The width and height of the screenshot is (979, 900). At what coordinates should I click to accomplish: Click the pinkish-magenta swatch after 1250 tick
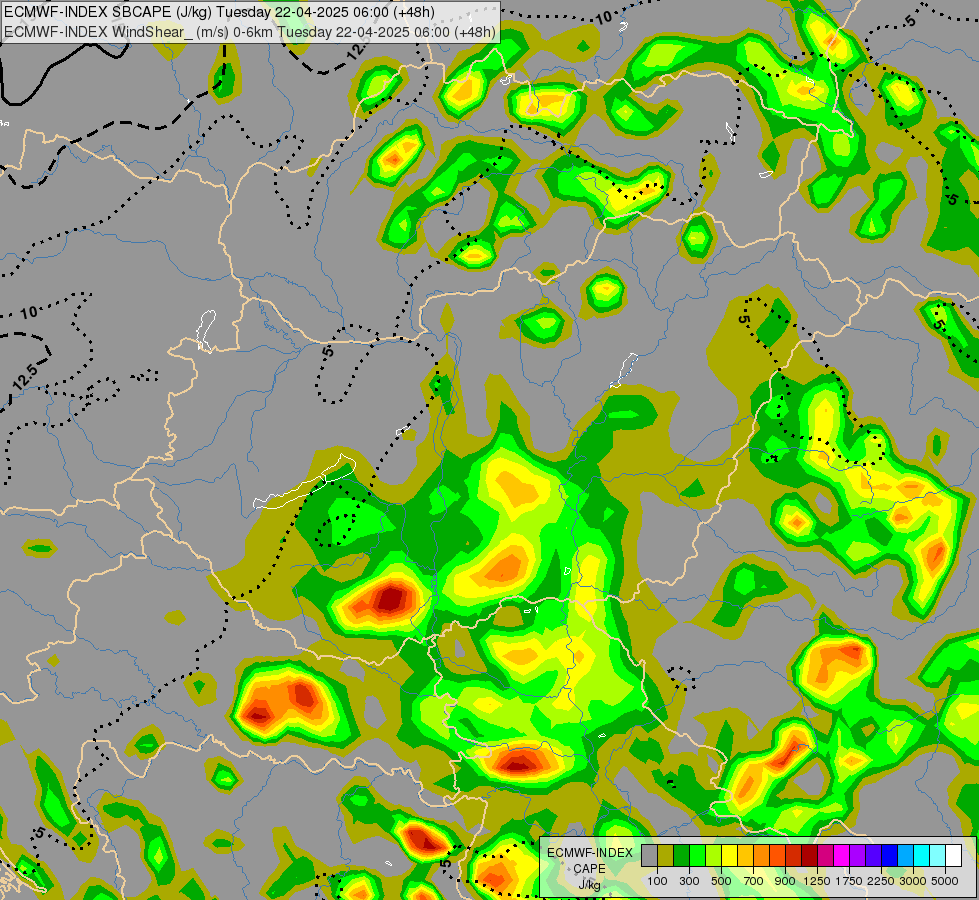[825, 856]
